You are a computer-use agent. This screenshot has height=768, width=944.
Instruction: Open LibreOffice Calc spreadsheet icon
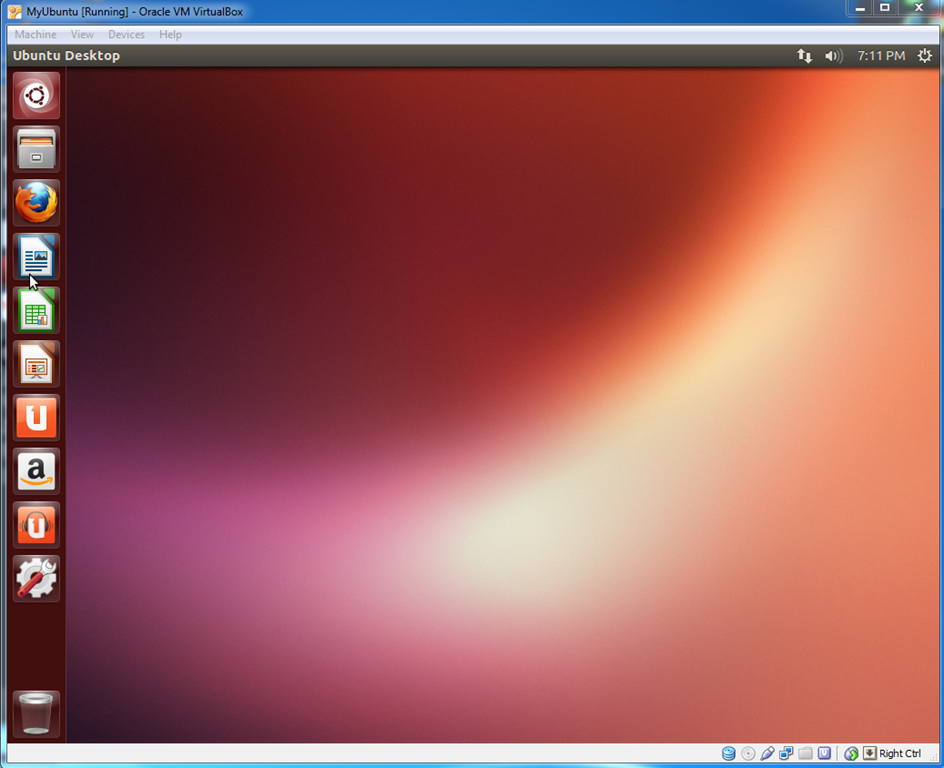point(36,310)
